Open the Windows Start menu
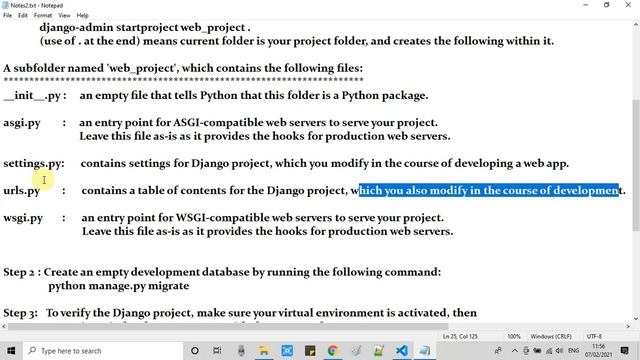Image resolution: width=640 pixels, height=360 pixels. tap(11, 351)
